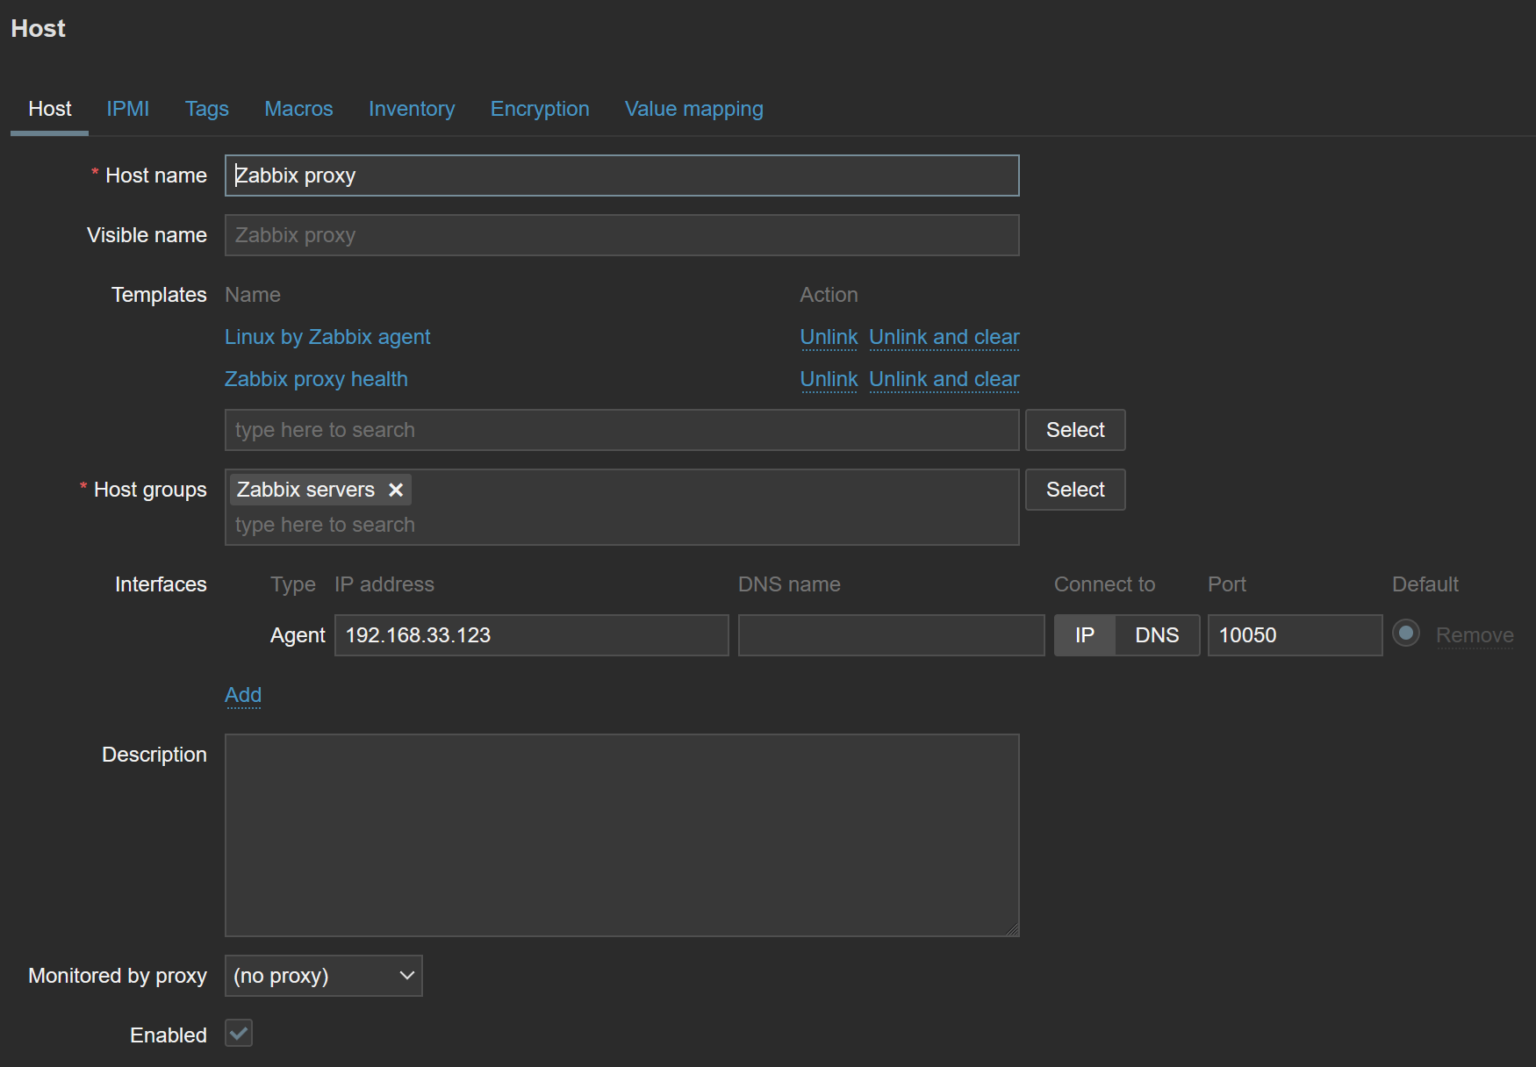The height and width of the screenshot is (1067, 1536).
Task: Remove the Zabbix servers host group tag
Action: [396, 490]
